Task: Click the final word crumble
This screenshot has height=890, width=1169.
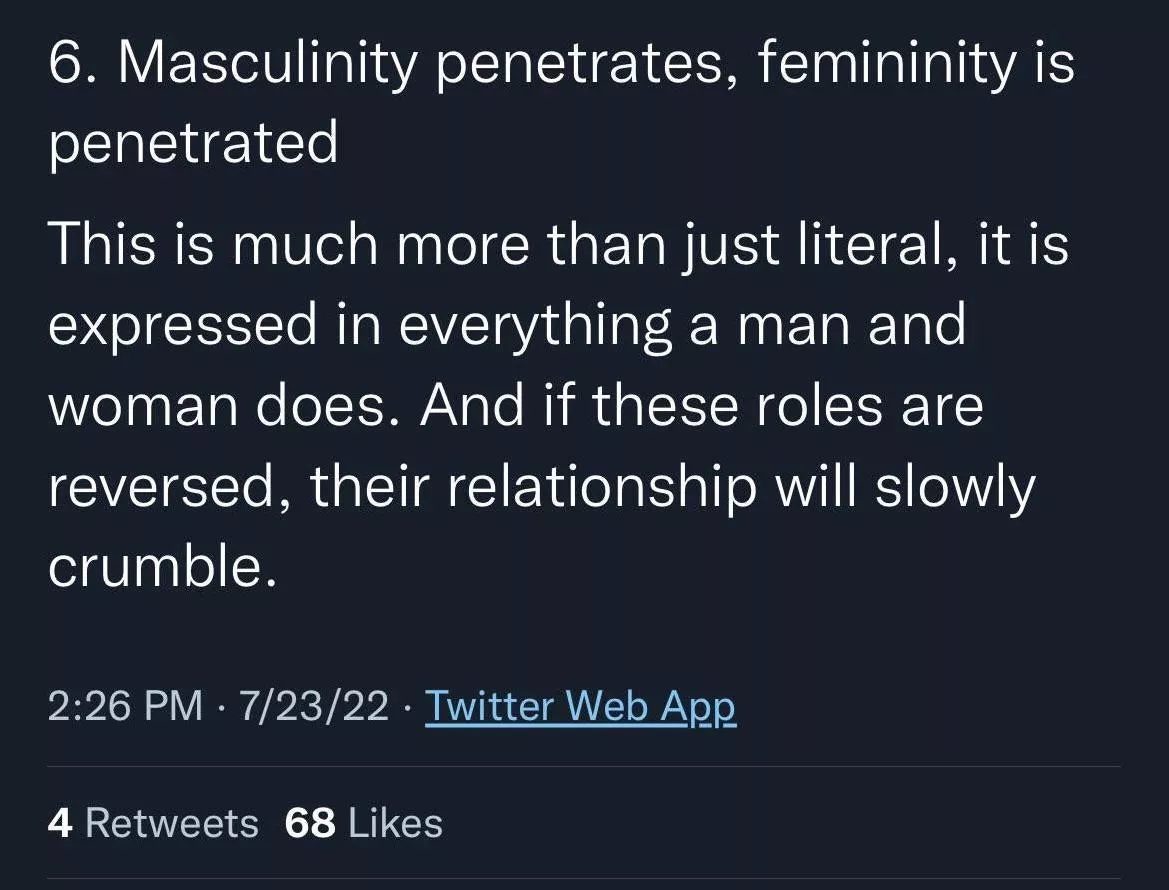Action: tap(160, 569)
